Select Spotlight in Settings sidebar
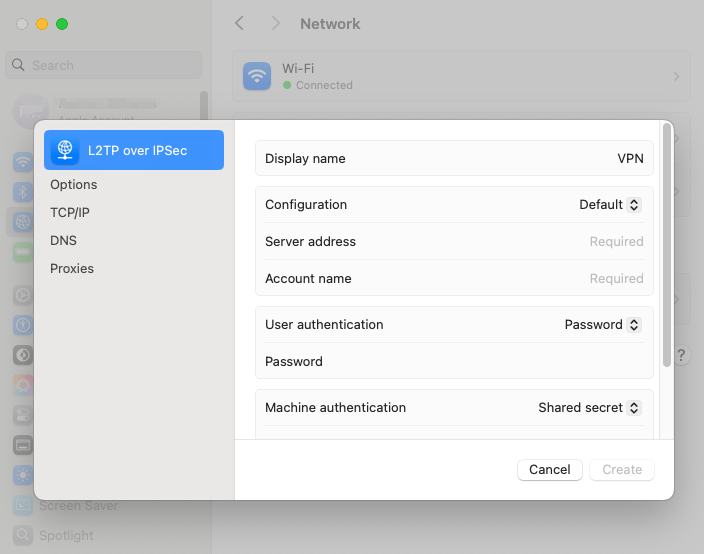 pyautogui.click(x=66, y=535)
